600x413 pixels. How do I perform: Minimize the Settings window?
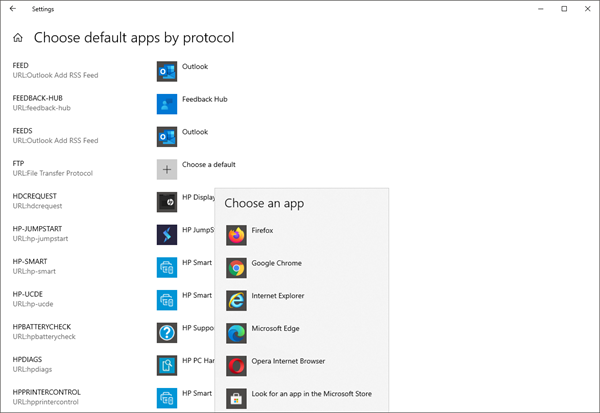pos(541,8)
